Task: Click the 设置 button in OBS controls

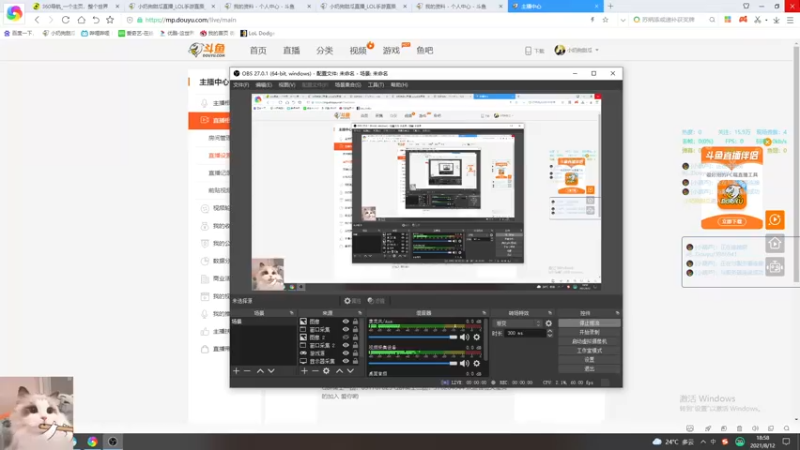Action: pos(589,360)
